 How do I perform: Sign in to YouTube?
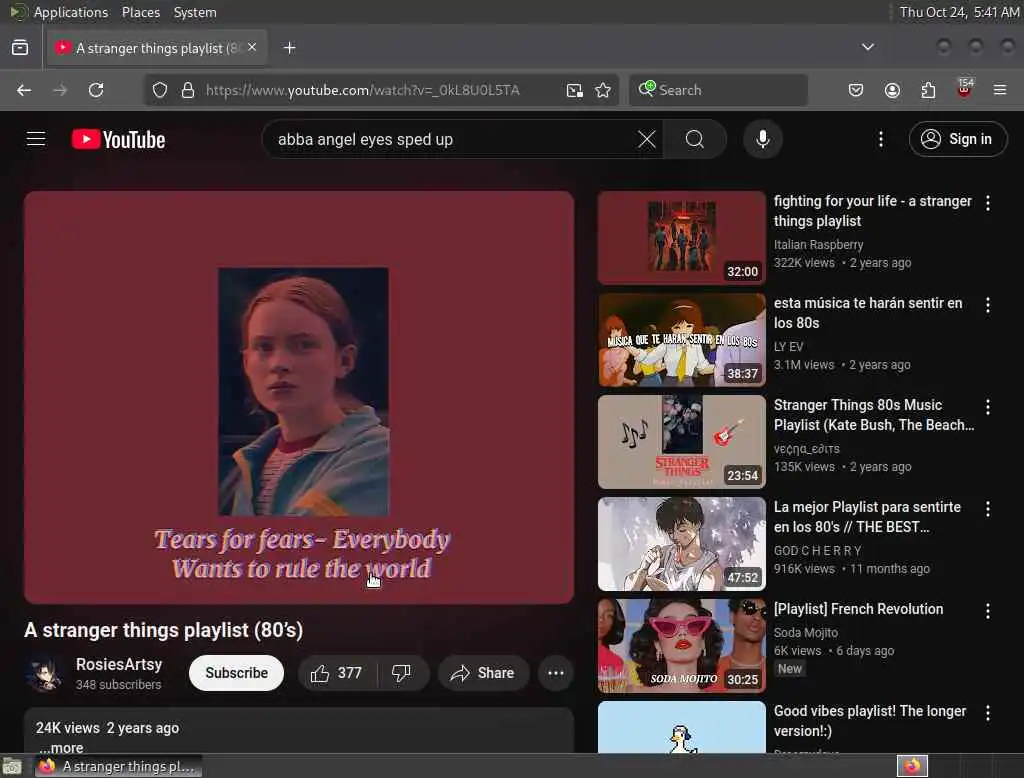(957, 139)
